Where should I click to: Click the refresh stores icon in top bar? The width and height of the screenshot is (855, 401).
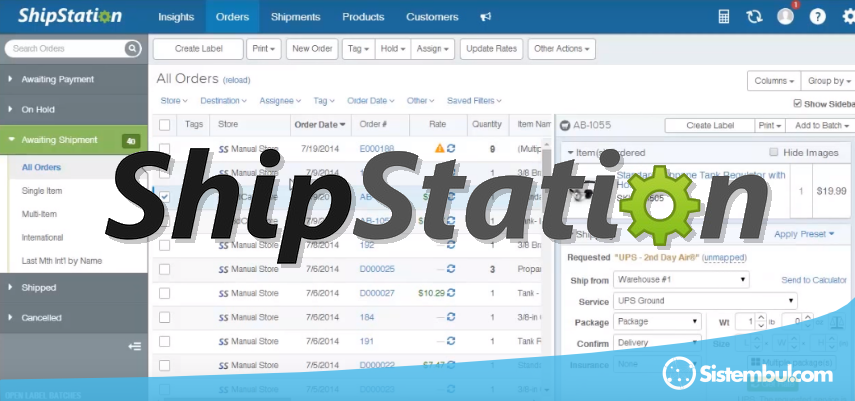pyautogui.click(x=754, y=16)
